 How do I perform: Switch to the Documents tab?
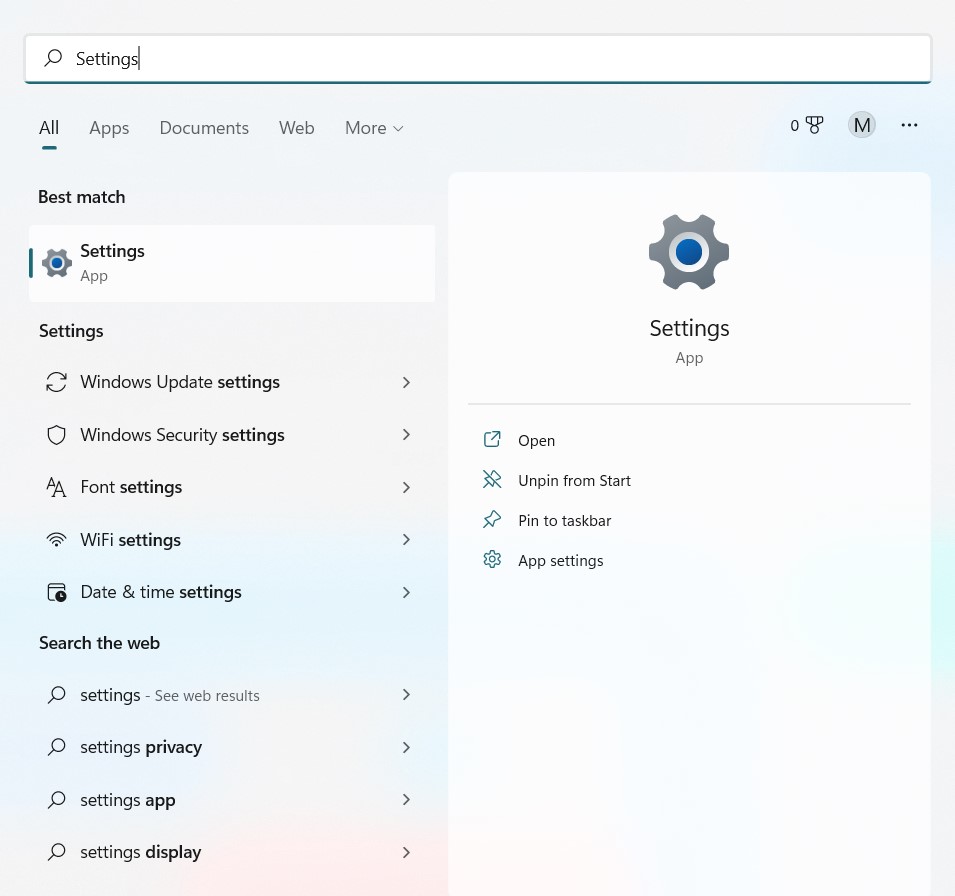tap(204, 128)
